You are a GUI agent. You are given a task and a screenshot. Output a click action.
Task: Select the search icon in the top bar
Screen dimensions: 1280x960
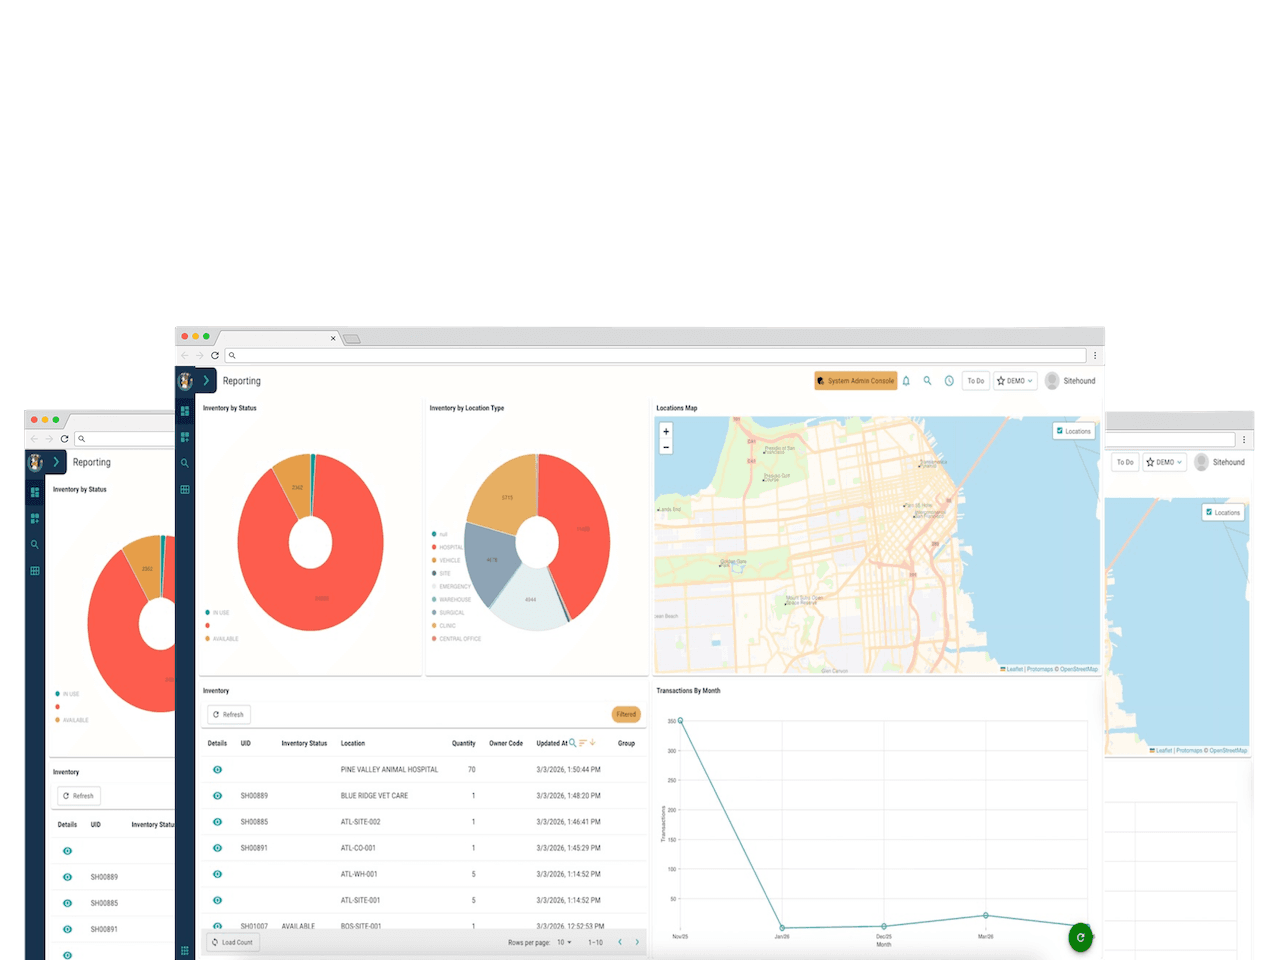point(927,381)
